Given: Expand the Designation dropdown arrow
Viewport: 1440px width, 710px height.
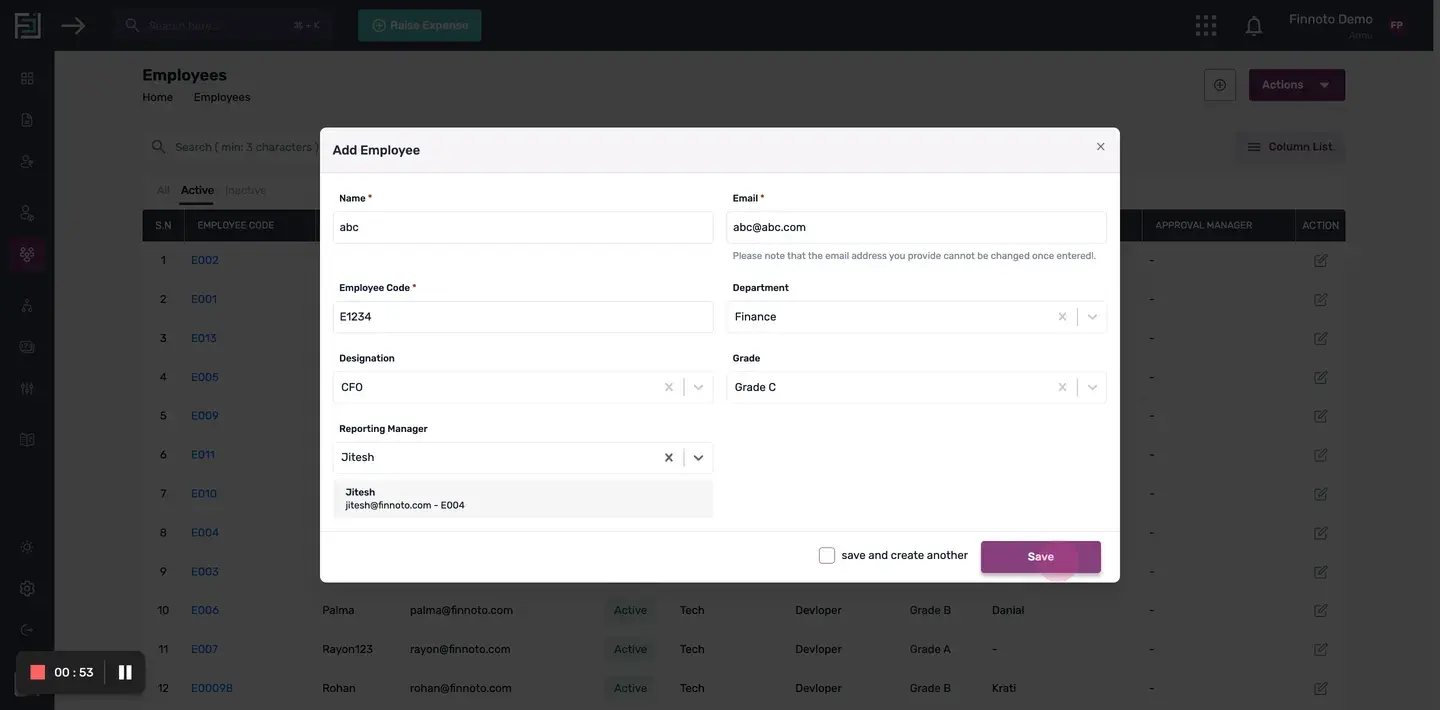Looking at the screenshot, I should (698, 387).
